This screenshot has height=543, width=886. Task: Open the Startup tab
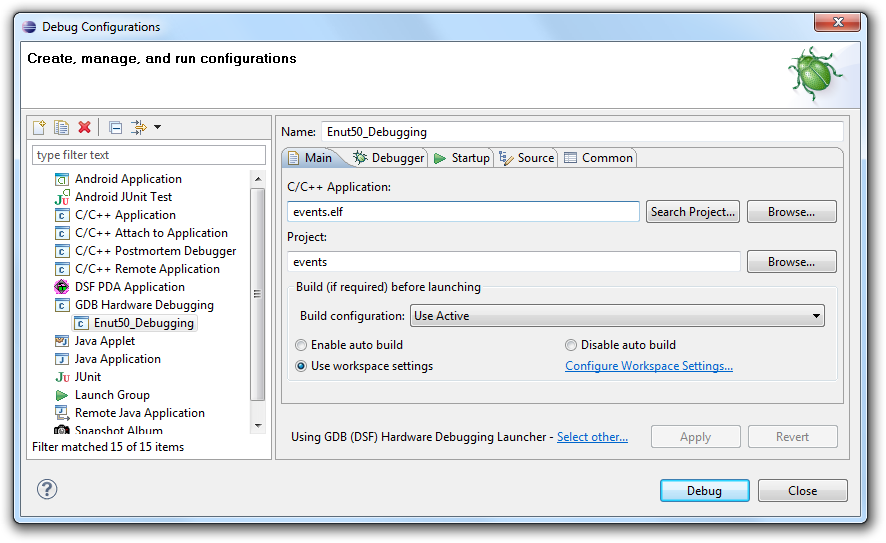[462, 158]
